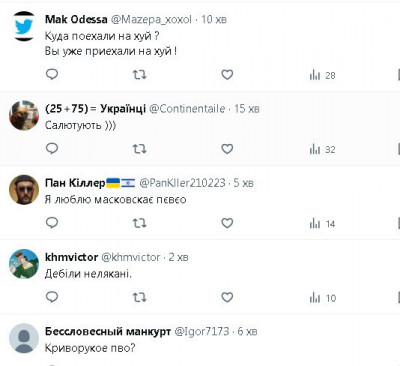View analytics showing 28 views

(x=322, y=75)
